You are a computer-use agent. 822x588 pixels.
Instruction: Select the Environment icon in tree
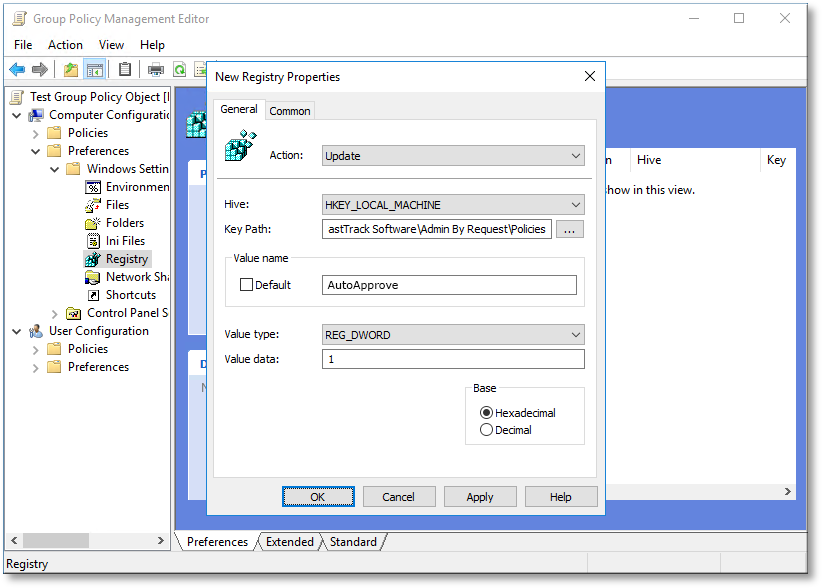[x=94, y=187]
